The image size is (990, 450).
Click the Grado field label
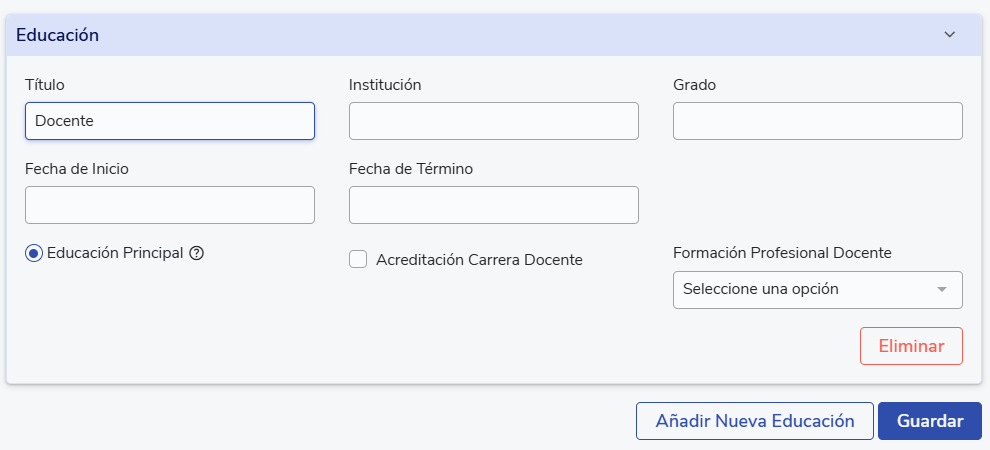694,85
